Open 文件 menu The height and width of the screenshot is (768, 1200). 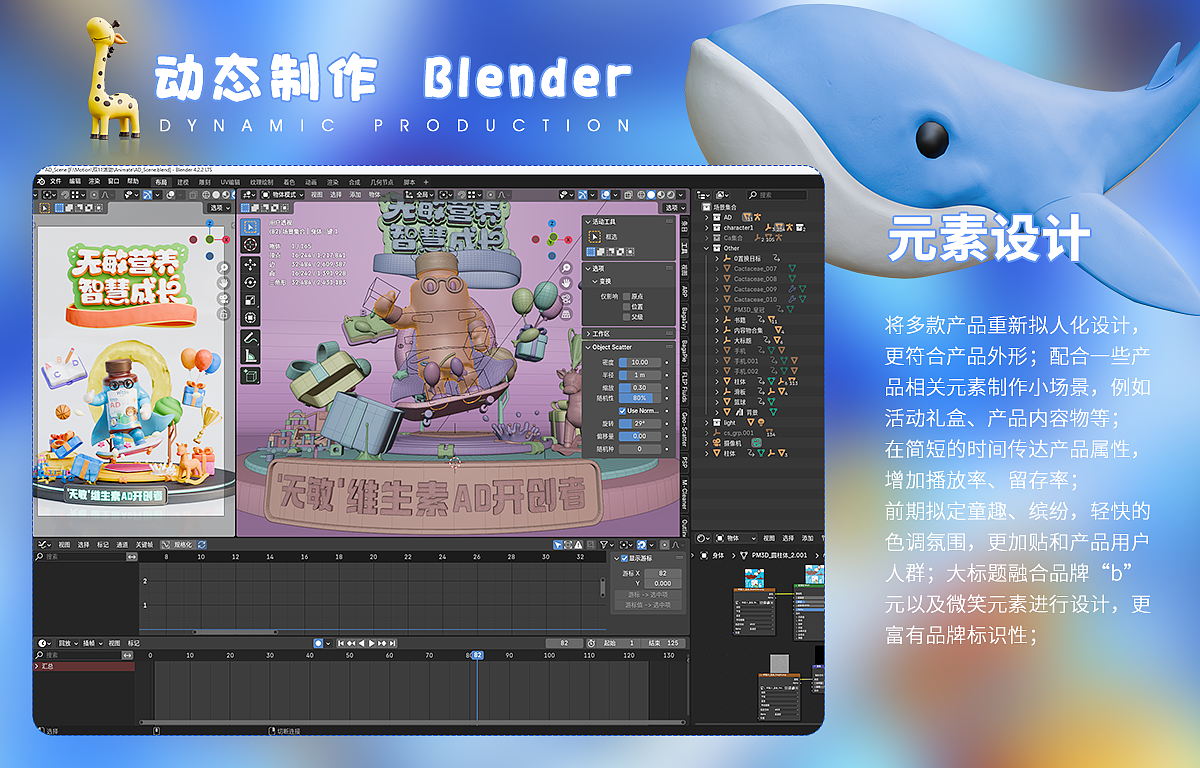pyautogui.click(x=56, y=181)
